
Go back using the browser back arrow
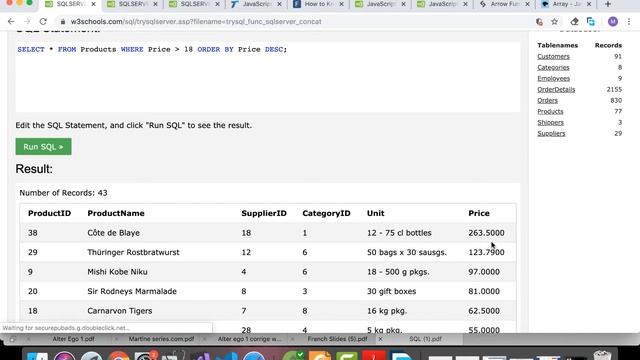[11, 22]
